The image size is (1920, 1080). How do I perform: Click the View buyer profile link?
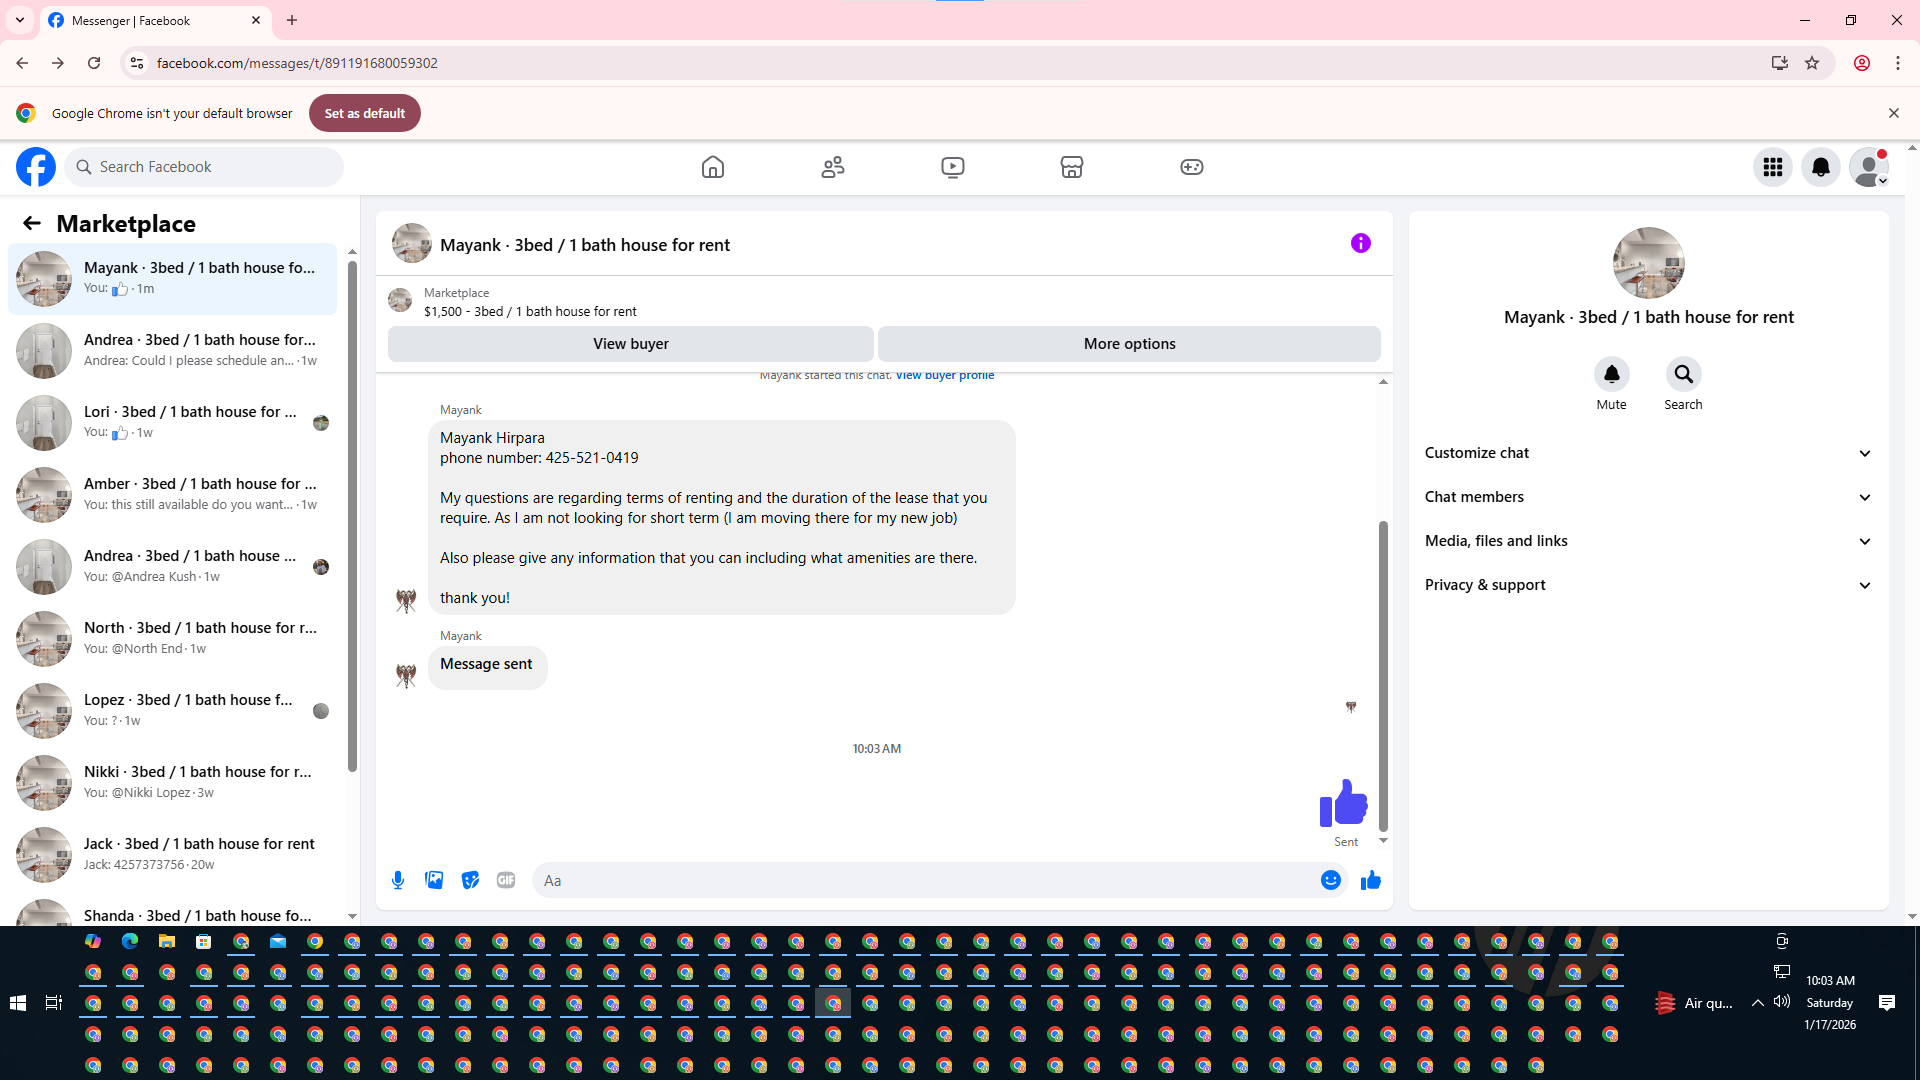(x=944, y=376)
